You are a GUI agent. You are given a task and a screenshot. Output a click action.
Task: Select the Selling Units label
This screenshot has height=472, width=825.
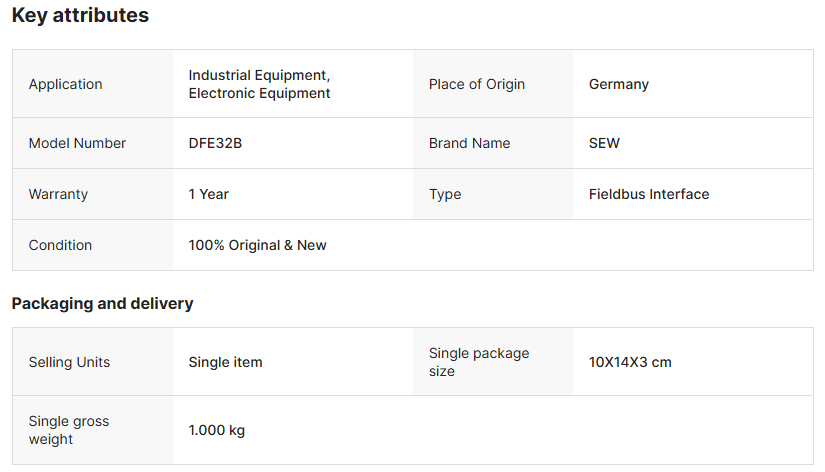click(x=69, y=362)
